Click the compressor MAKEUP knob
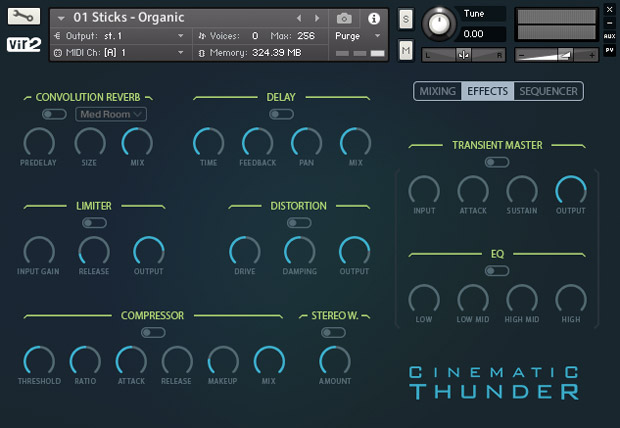The image size is (620, 428). tap(223, 361)
